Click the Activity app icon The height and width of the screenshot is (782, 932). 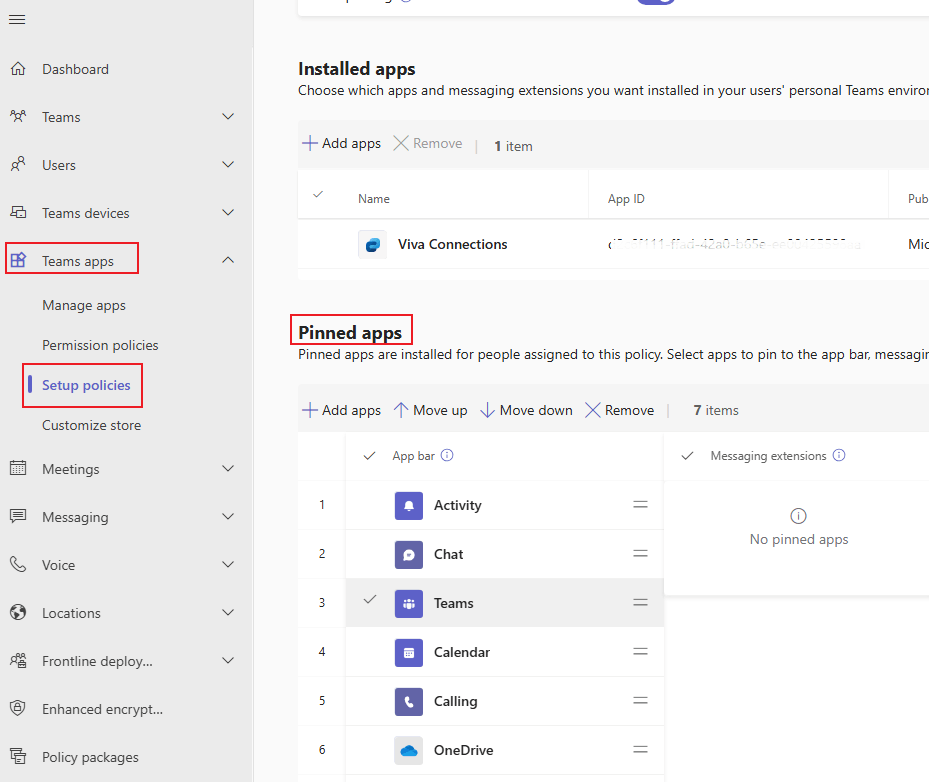click(x=409, y=505)
